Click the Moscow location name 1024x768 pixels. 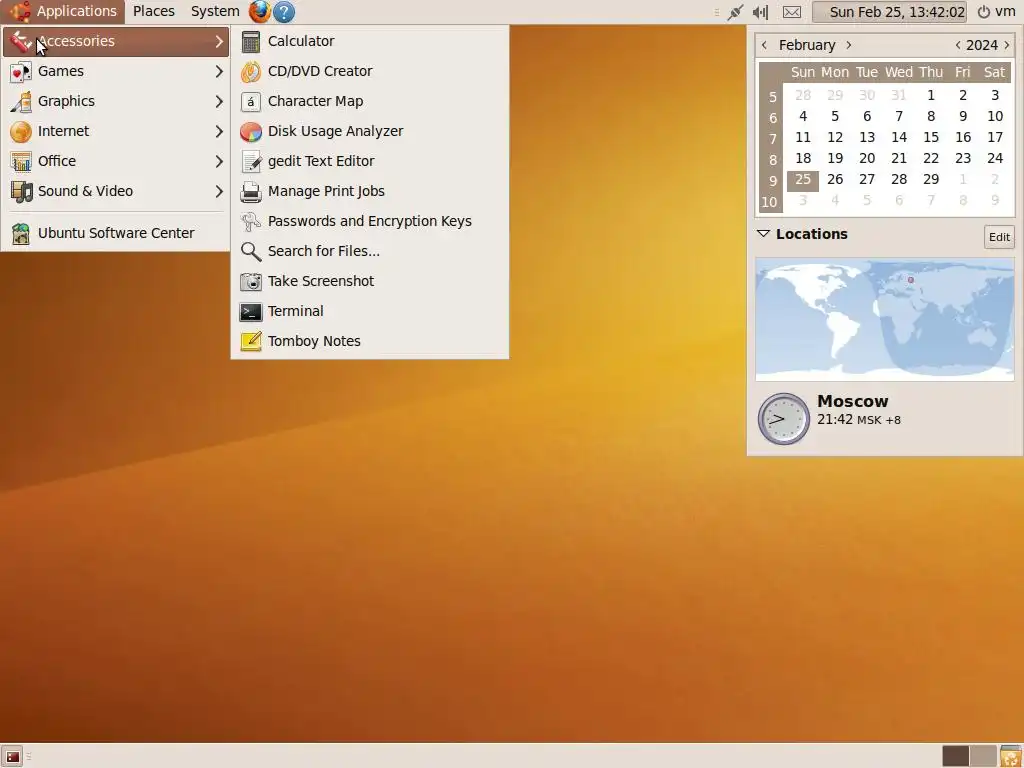(852, 401)
